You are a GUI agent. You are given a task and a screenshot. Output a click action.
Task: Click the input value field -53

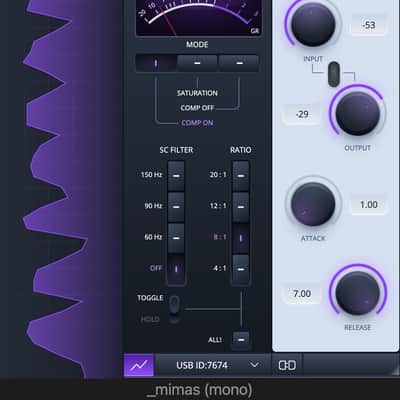point(368,25)
